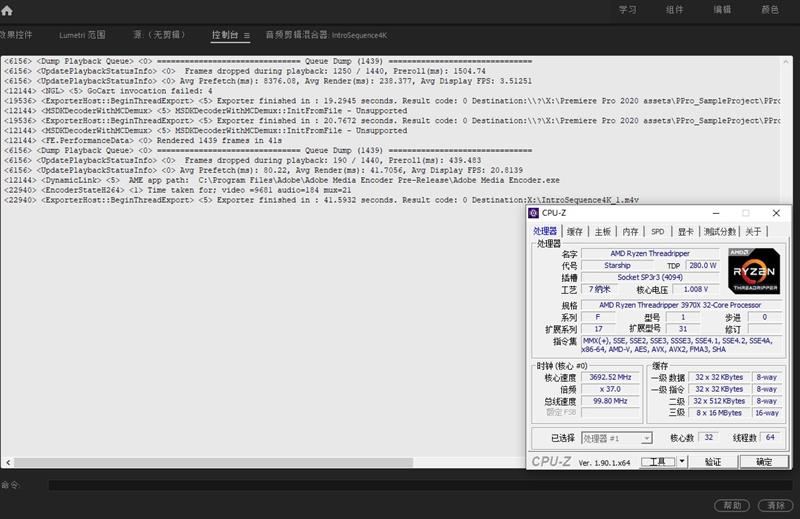Screen dimensions: 800x519
Task: Open the 效果控件 panel tab
Action: click(16, 35)
